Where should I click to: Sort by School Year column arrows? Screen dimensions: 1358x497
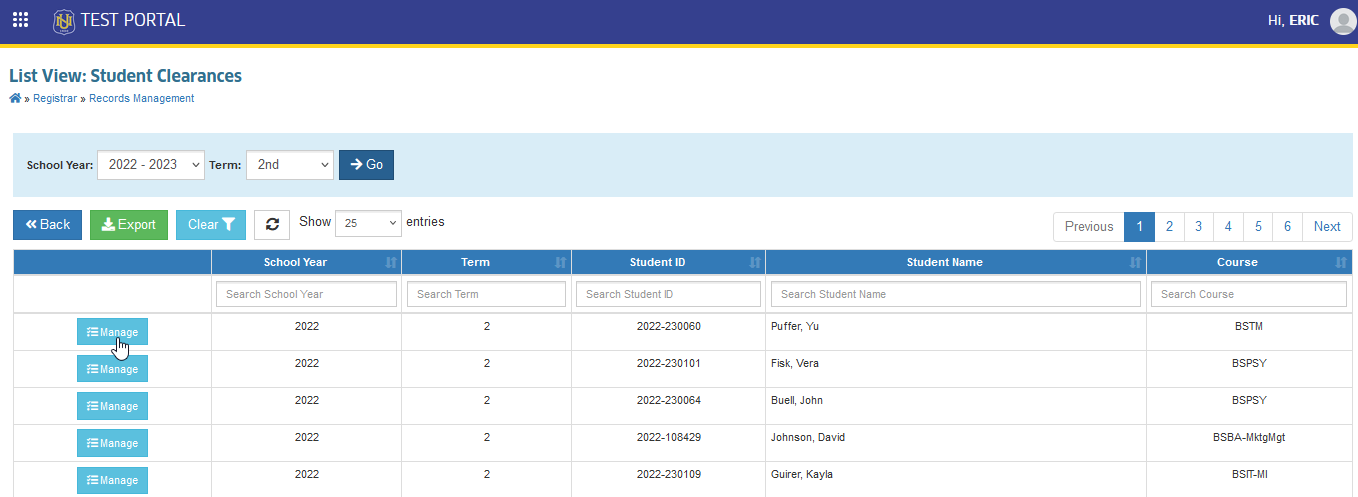pyautogui.click(x=390, y=262)
